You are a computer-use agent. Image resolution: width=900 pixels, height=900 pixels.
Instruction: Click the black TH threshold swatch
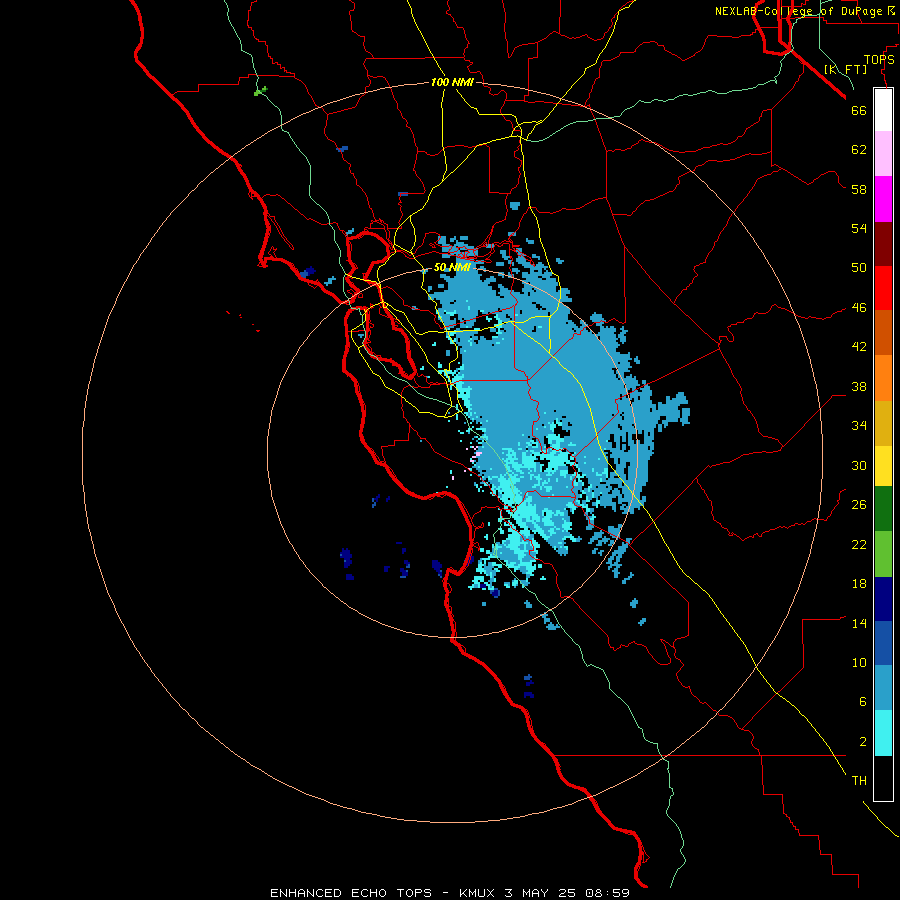tap(883, 778)
